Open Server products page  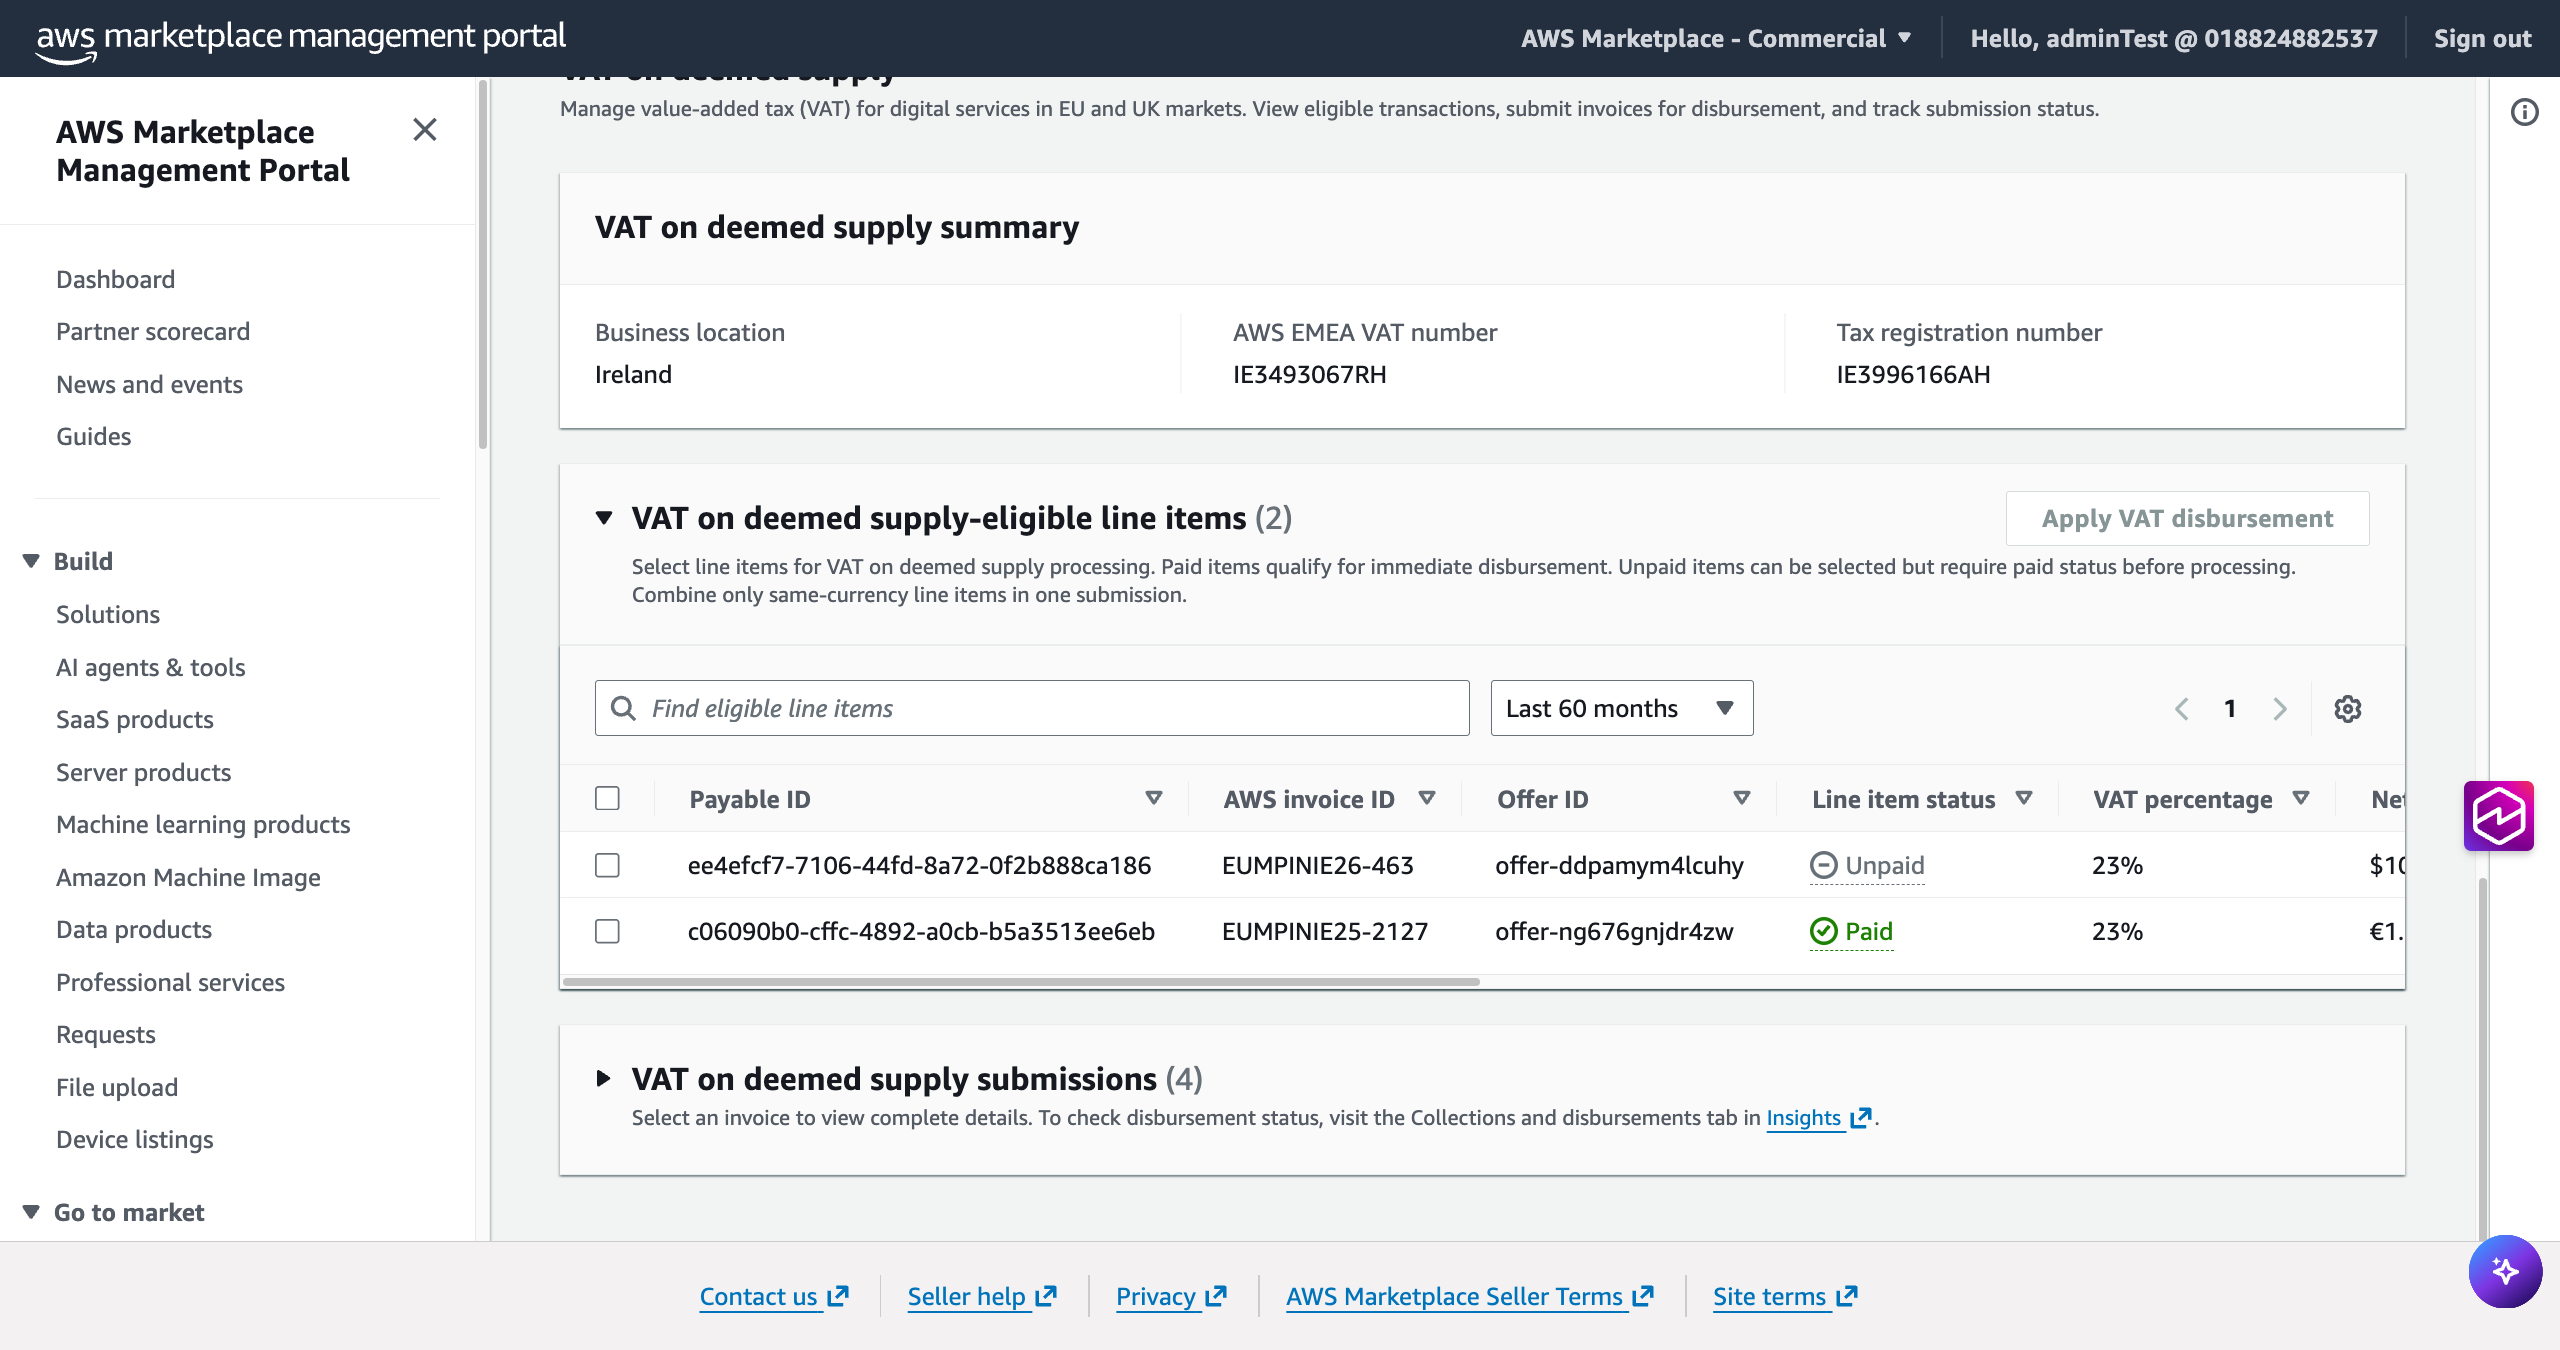click(x=144, y=772)
